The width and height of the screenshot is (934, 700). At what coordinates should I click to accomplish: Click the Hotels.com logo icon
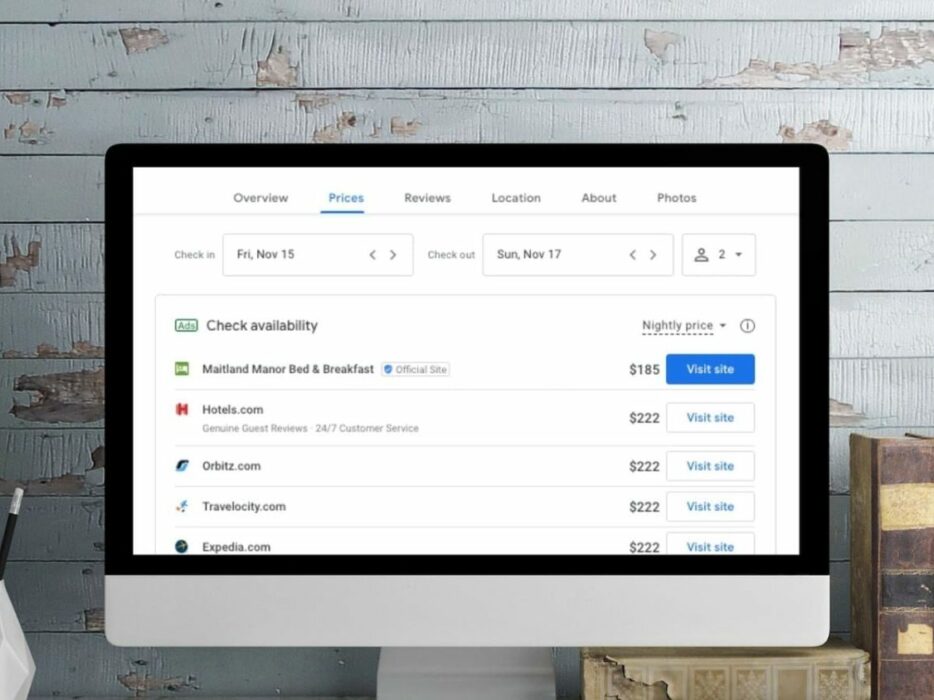(x=182, y=409)
